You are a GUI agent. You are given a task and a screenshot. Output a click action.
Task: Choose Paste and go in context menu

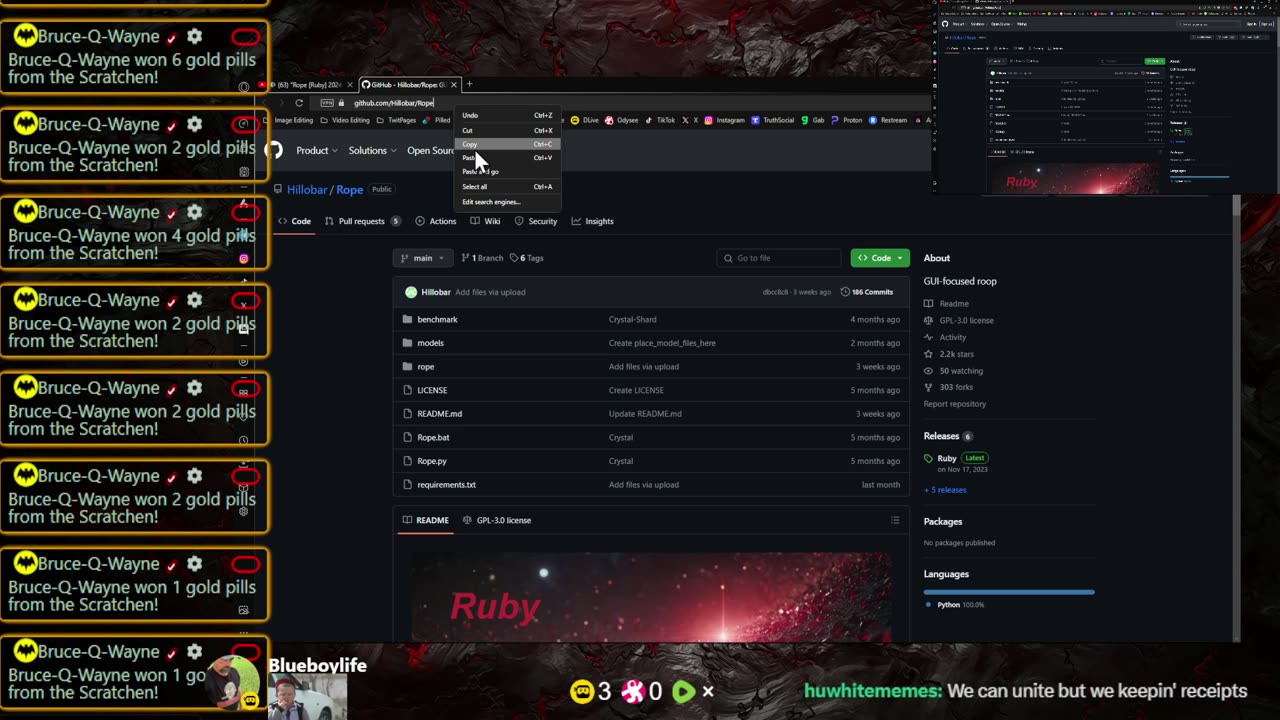pos(507,172)
